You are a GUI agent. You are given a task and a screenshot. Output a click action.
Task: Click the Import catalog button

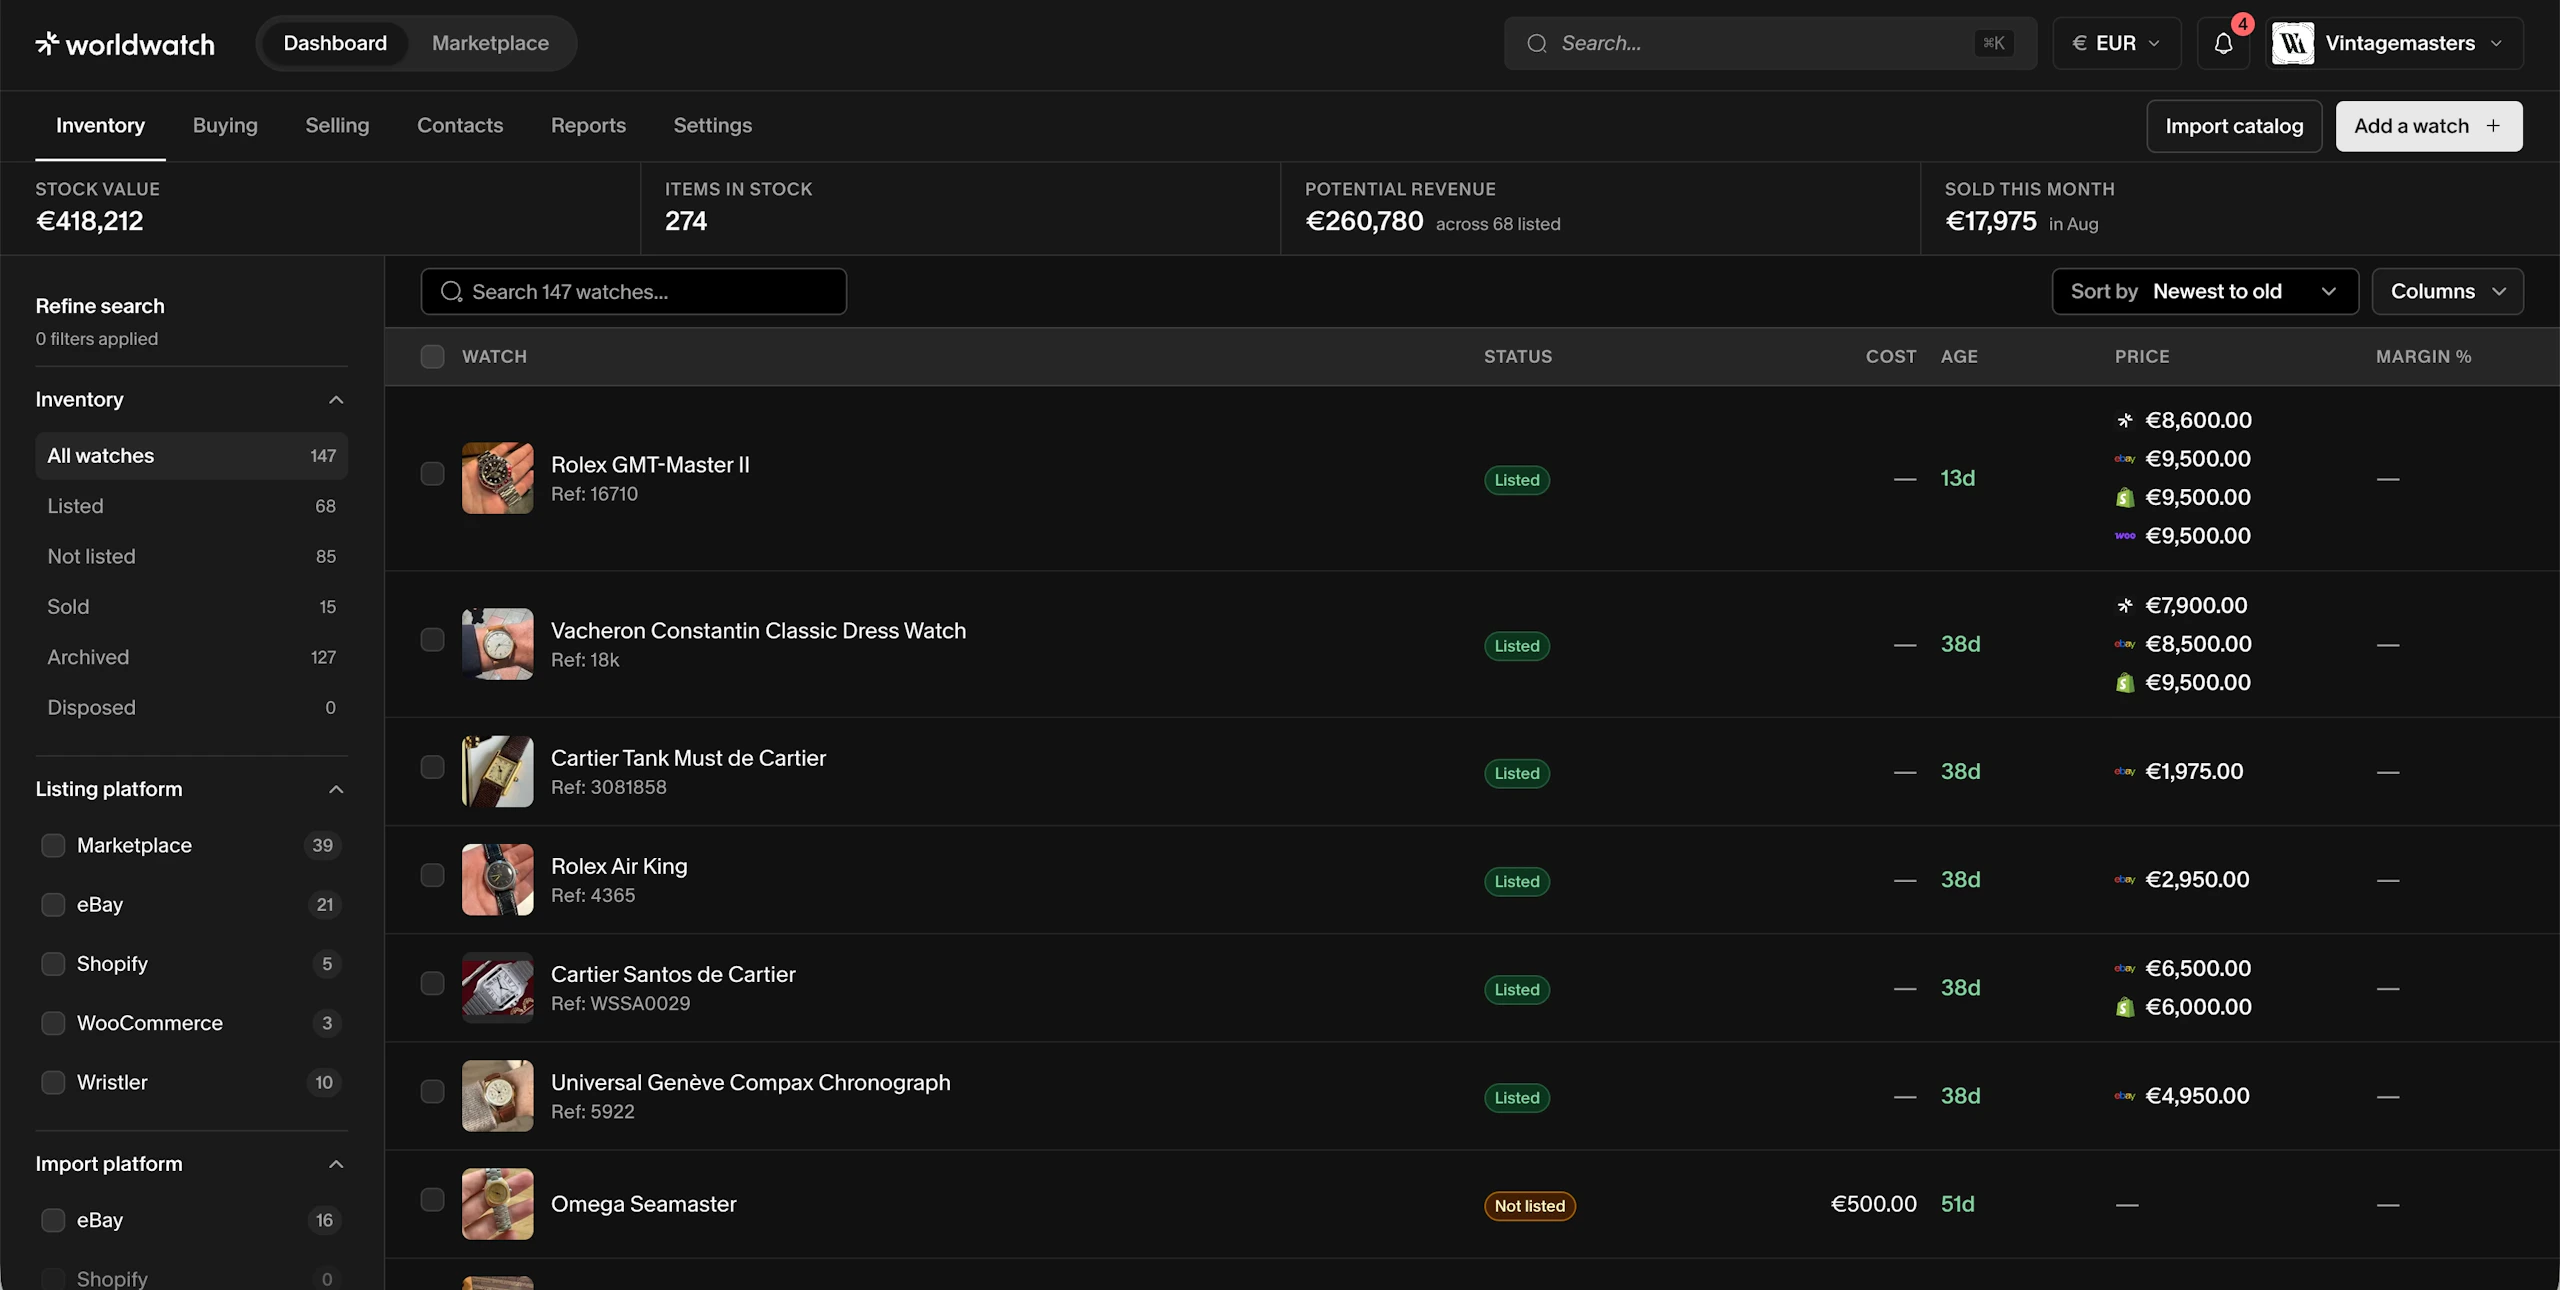(2234, 126)
